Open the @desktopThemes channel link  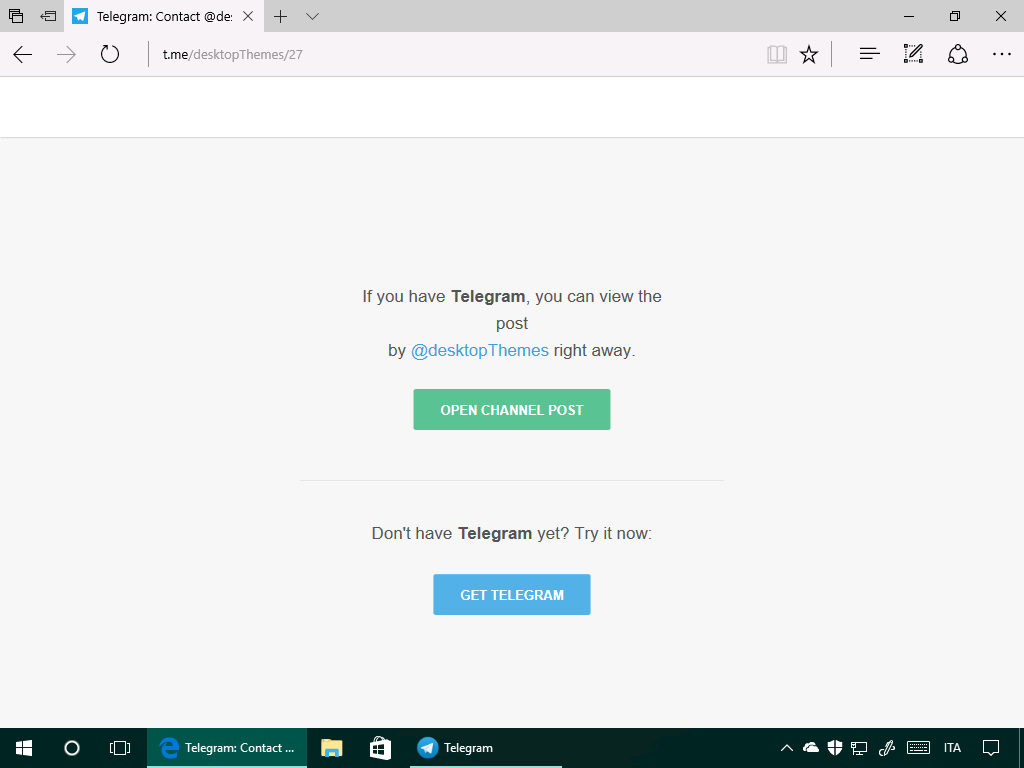[479, 351]
